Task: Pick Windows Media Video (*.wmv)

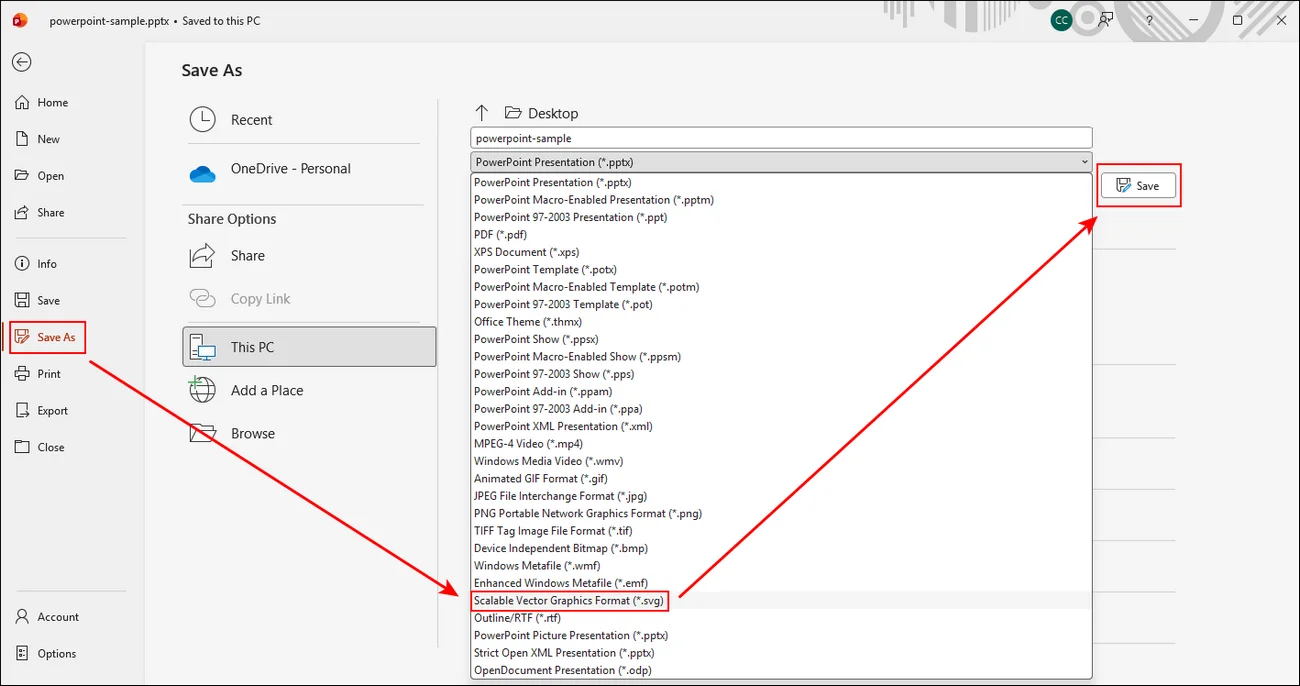Action: tap(781, 461)
